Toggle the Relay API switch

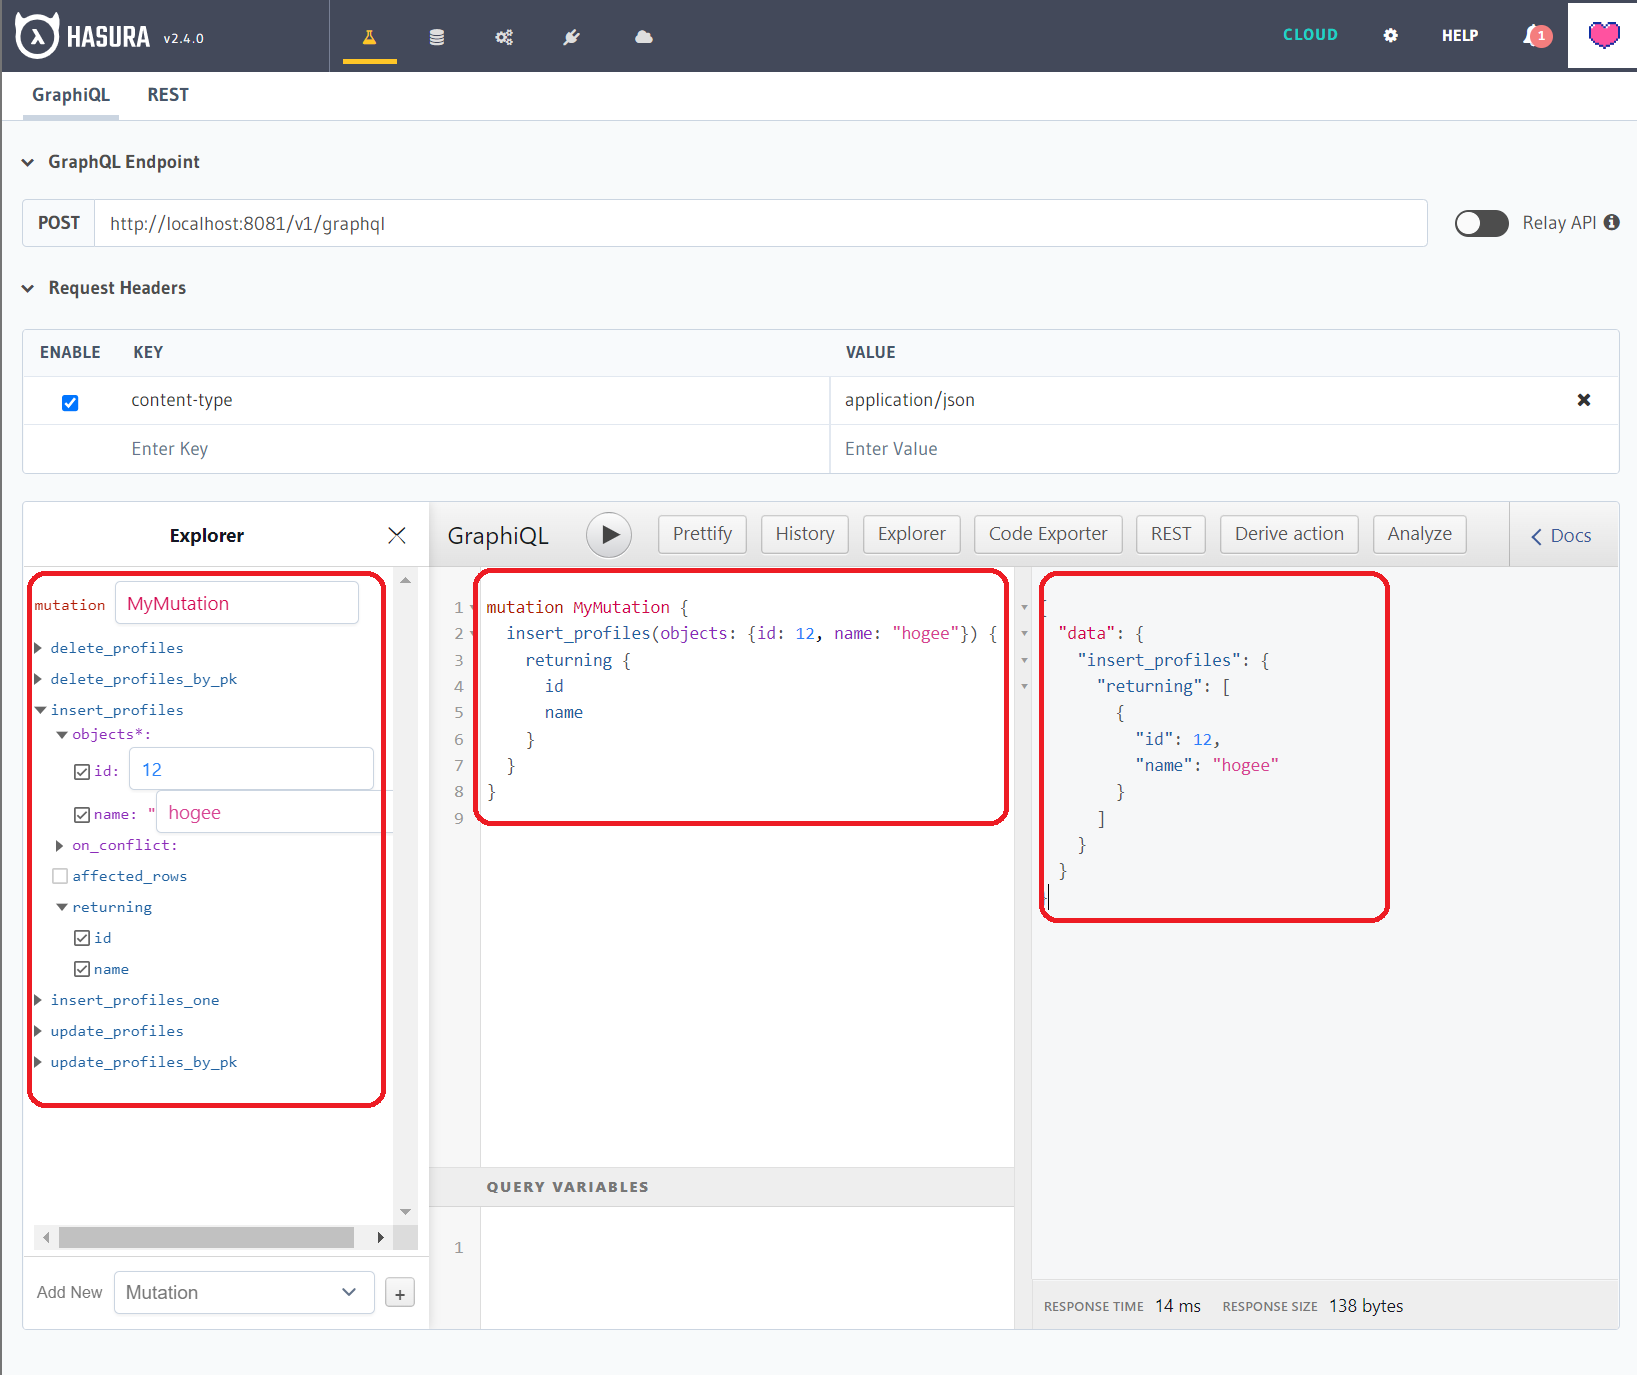click(1481, 223)
